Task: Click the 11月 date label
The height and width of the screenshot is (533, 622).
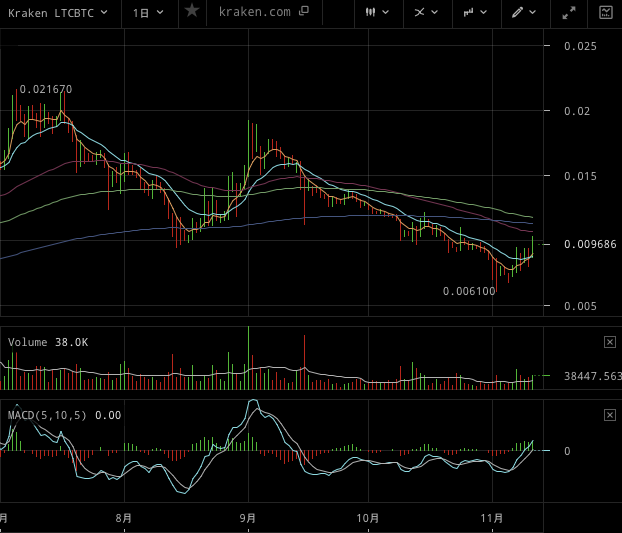Action: (x=492, y=518)
